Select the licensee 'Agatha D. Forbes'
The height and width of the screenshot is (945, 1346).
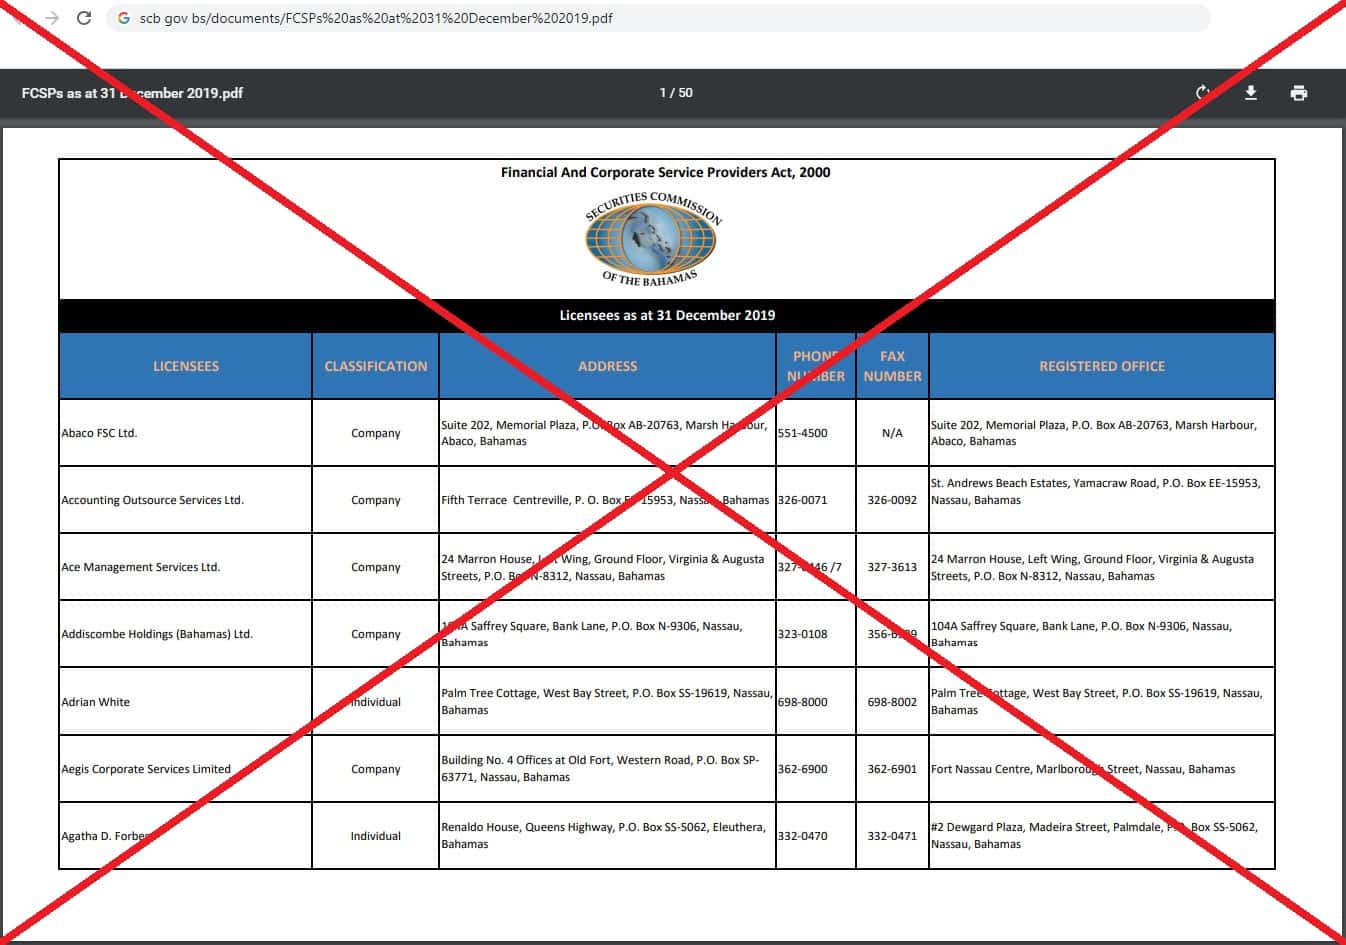point(107,836)
